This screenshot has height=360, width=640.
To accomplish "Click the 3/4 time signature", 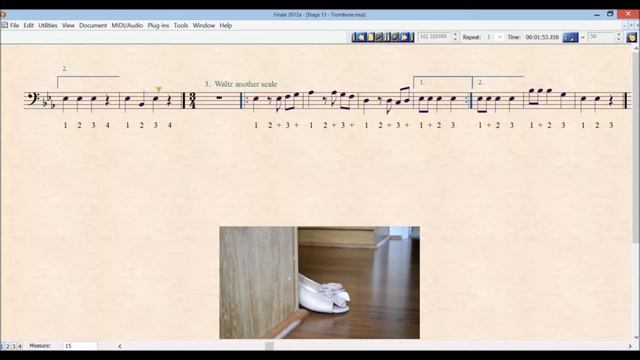I will (193, 100).
